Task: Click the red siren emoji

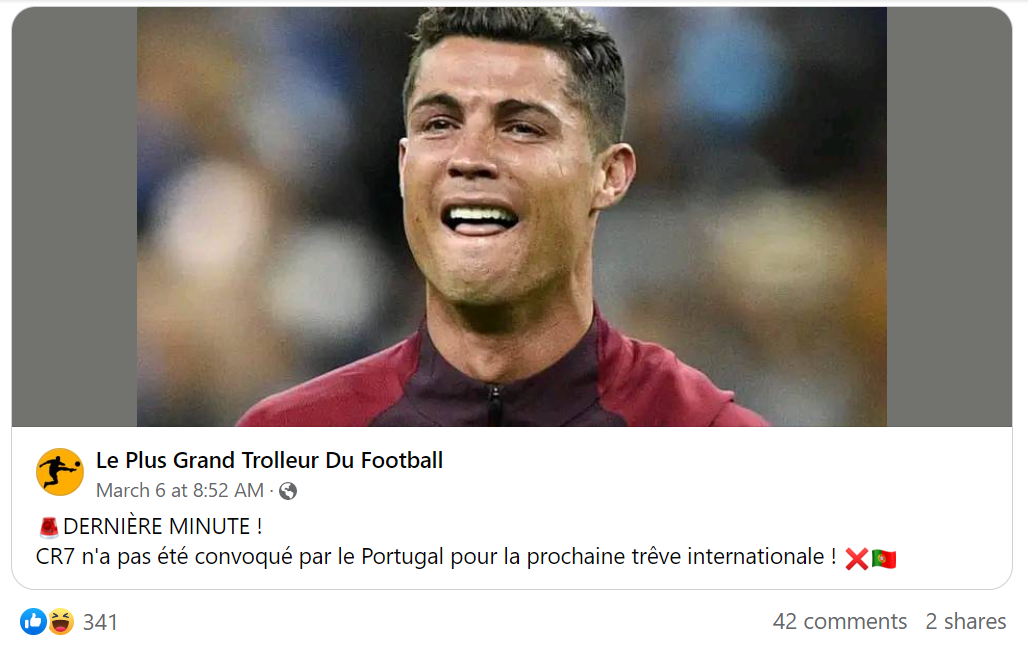Action: pyautogui.click(x=49, y=527)
